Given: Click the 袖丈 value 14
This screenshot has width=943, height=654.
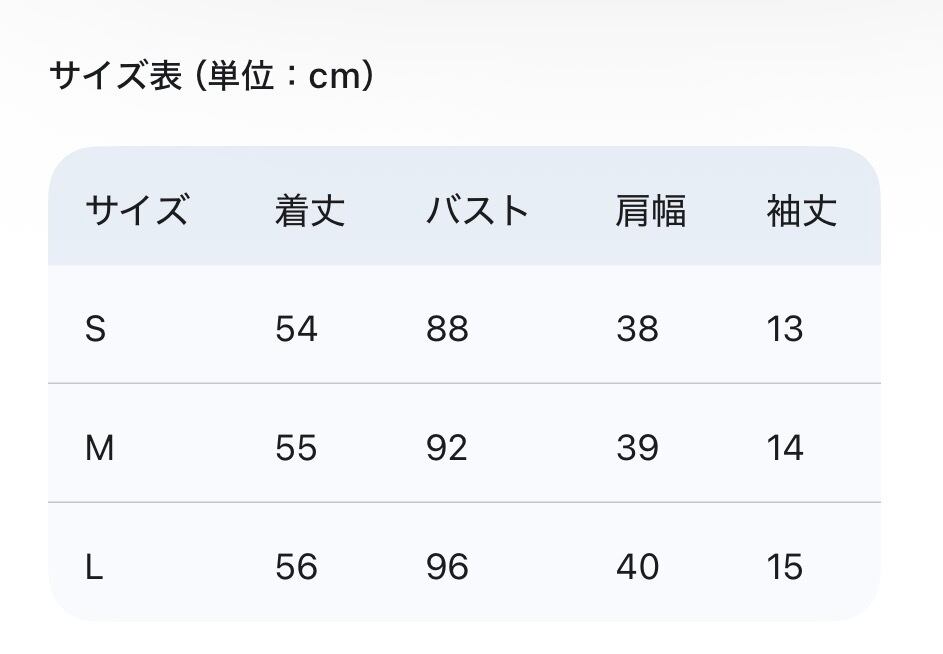Looking at the screenshot, I should coord(785,448).
